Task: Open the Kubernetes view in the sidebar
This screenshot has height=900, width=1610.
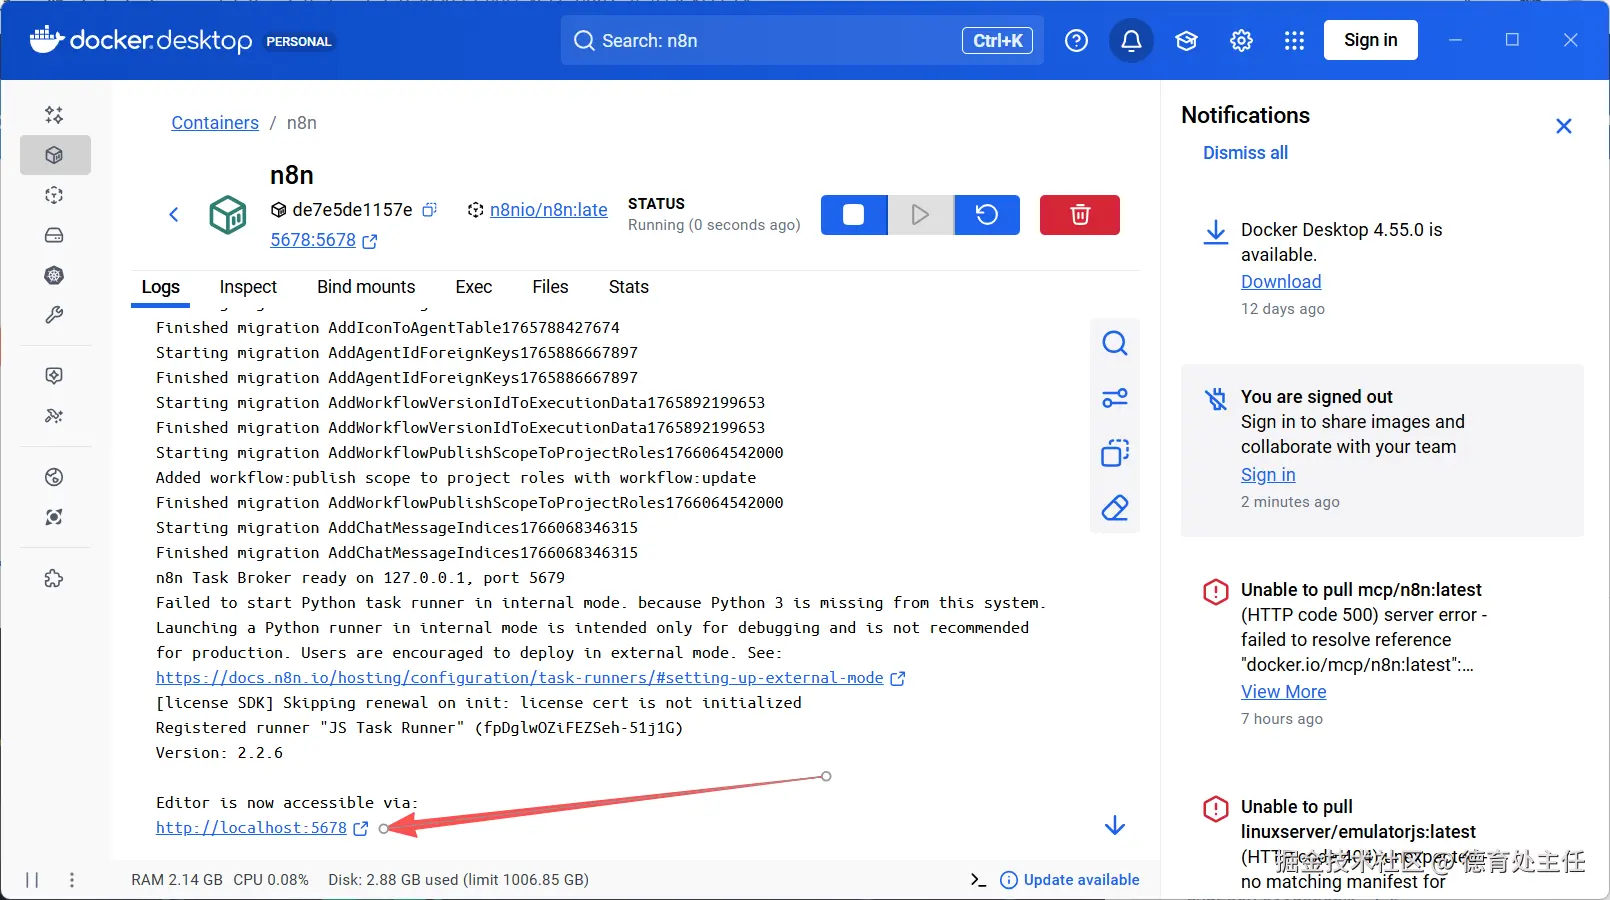Action: click(54, 275)
